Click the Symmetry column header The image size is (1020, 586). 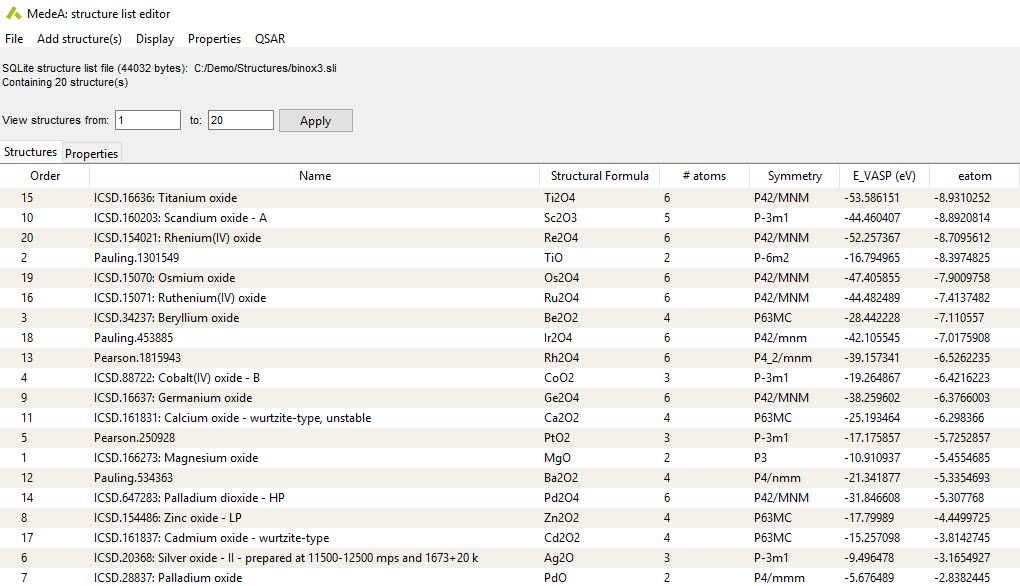(x=794, y=176)
